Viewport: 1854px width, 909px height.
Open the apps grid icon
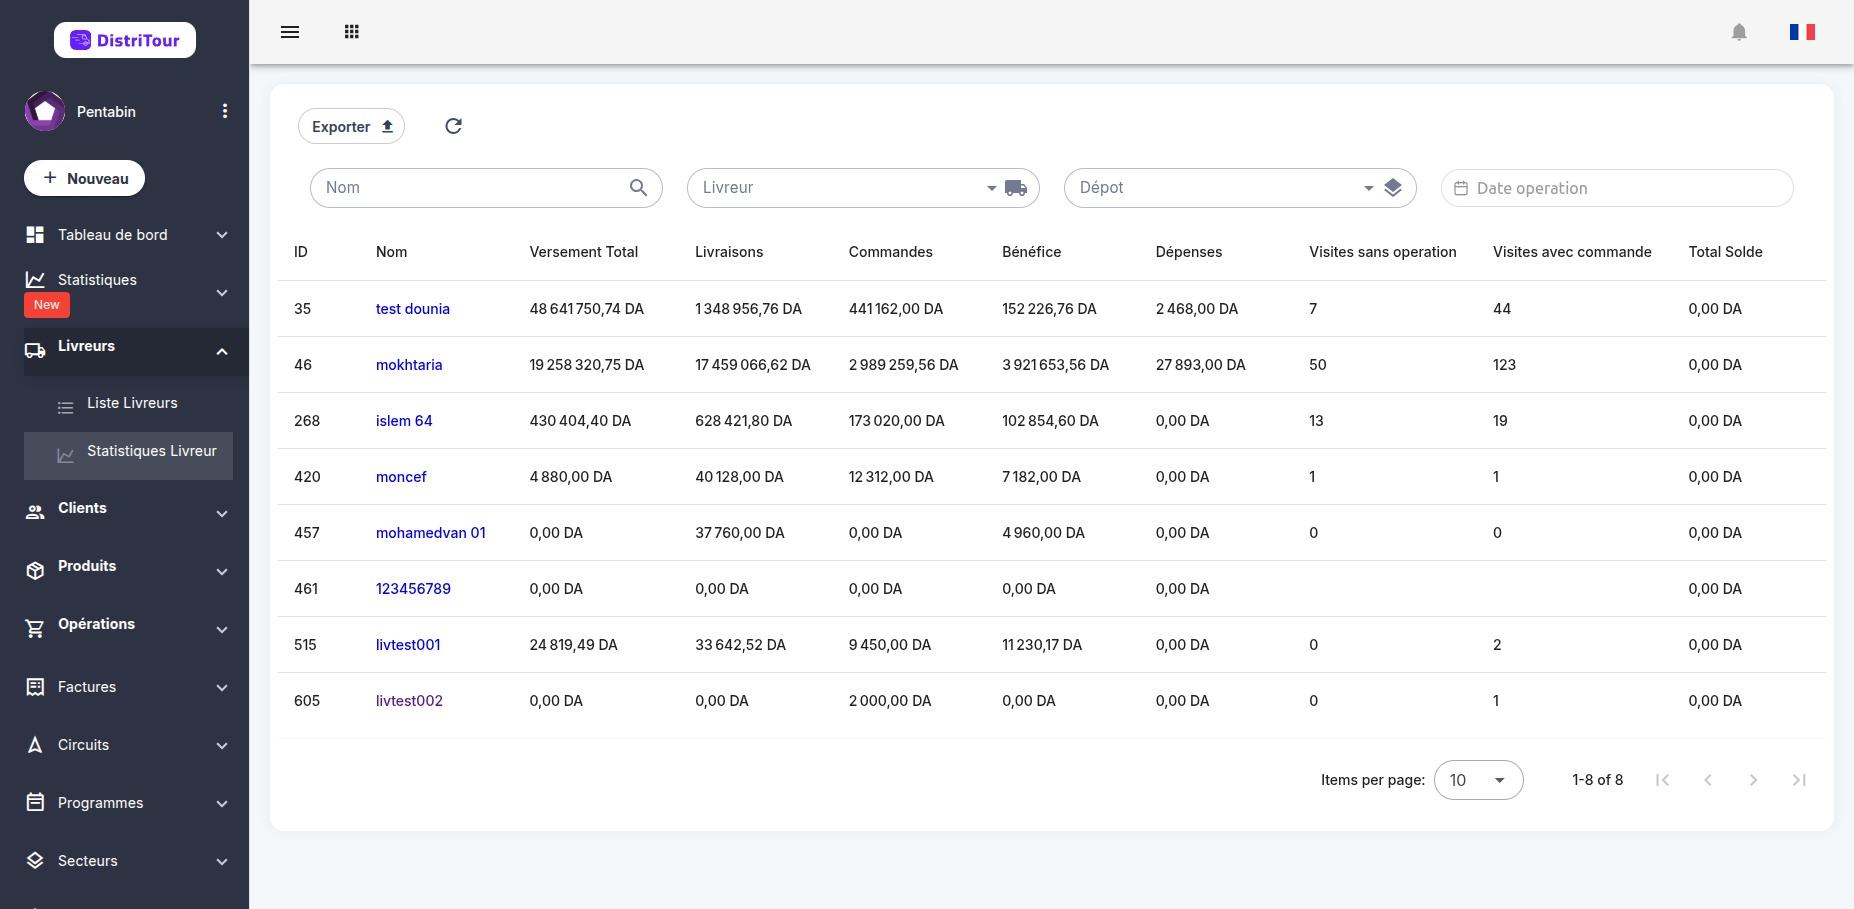(x=352, y=32)
